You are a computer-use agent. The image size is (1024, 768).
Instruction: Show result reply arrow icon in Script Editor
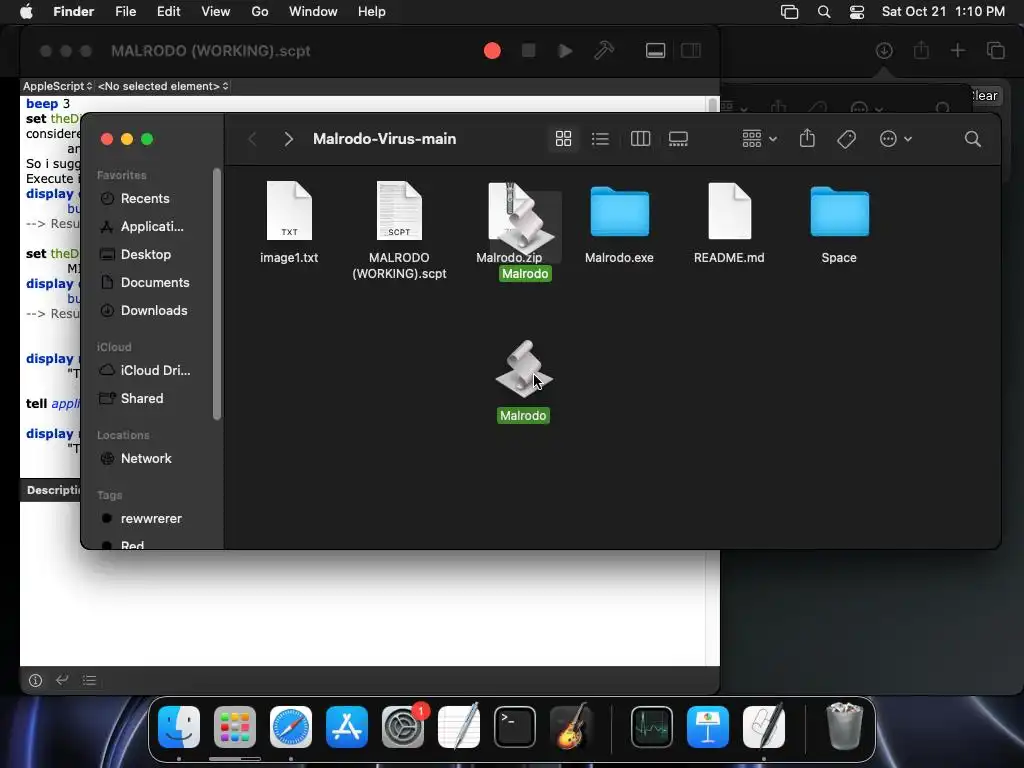pos(62,680)
